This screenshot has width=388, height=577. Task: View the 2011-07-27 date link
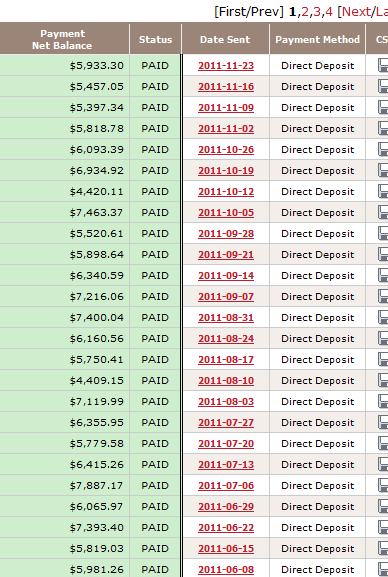(x=226, y=422)
